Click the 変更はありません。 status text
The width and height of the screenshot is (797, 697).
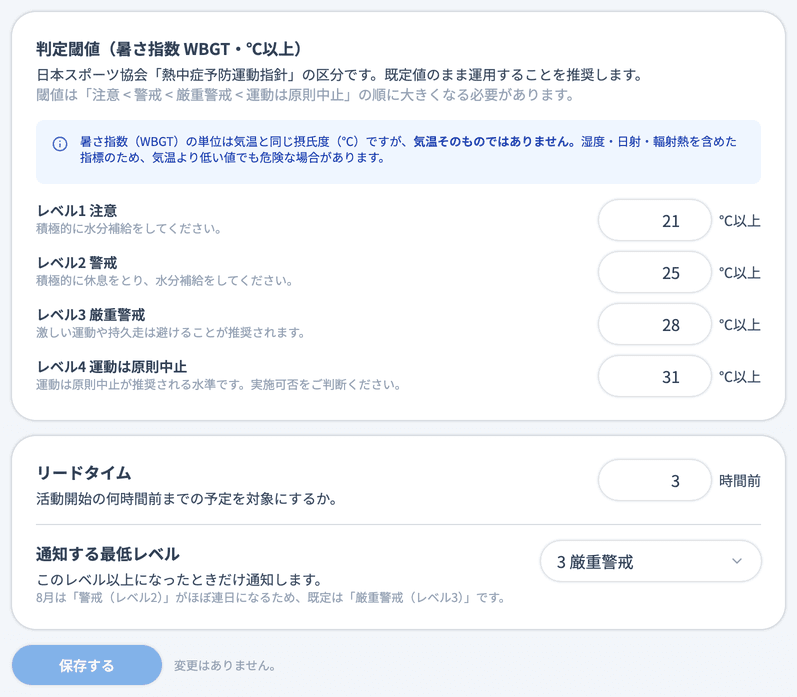225,665
